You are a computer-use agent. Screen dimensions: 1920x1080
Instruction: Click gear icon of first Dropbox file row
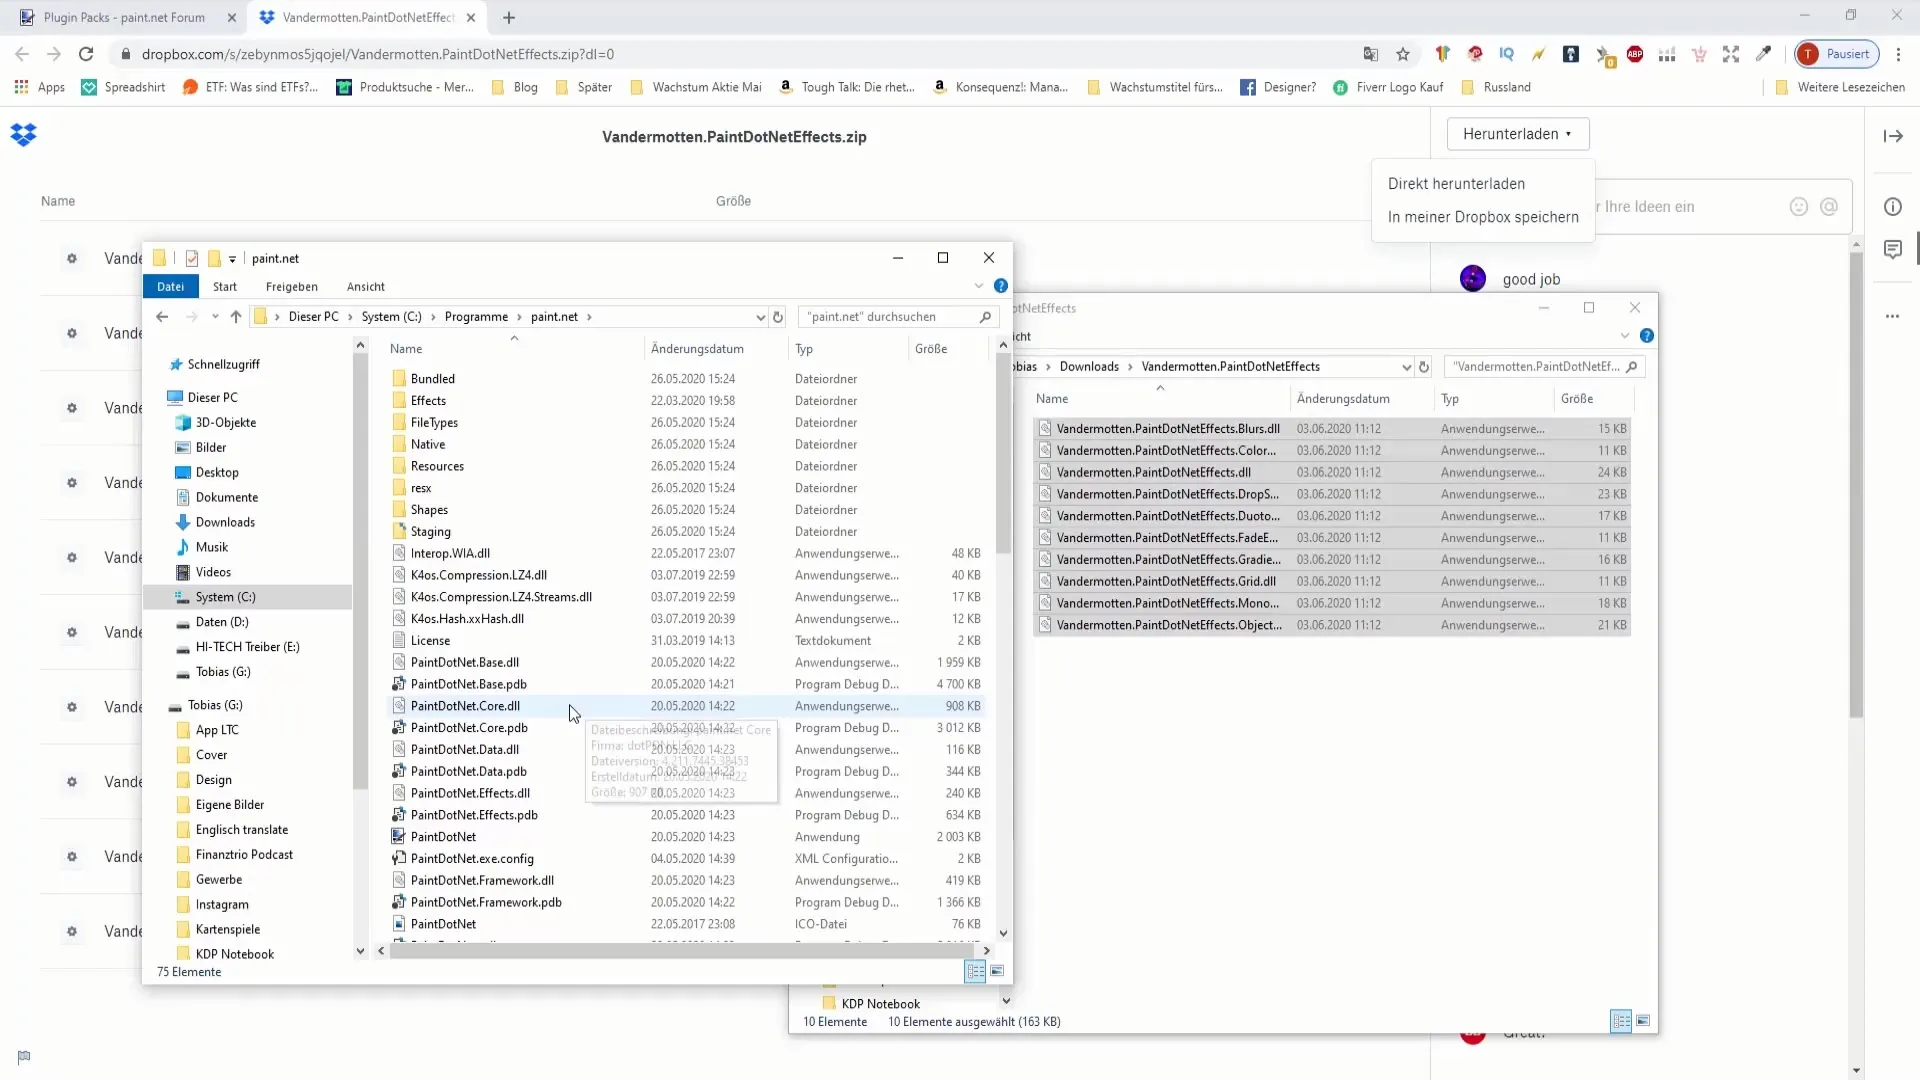pyautogui.click(x=72, y=259)
